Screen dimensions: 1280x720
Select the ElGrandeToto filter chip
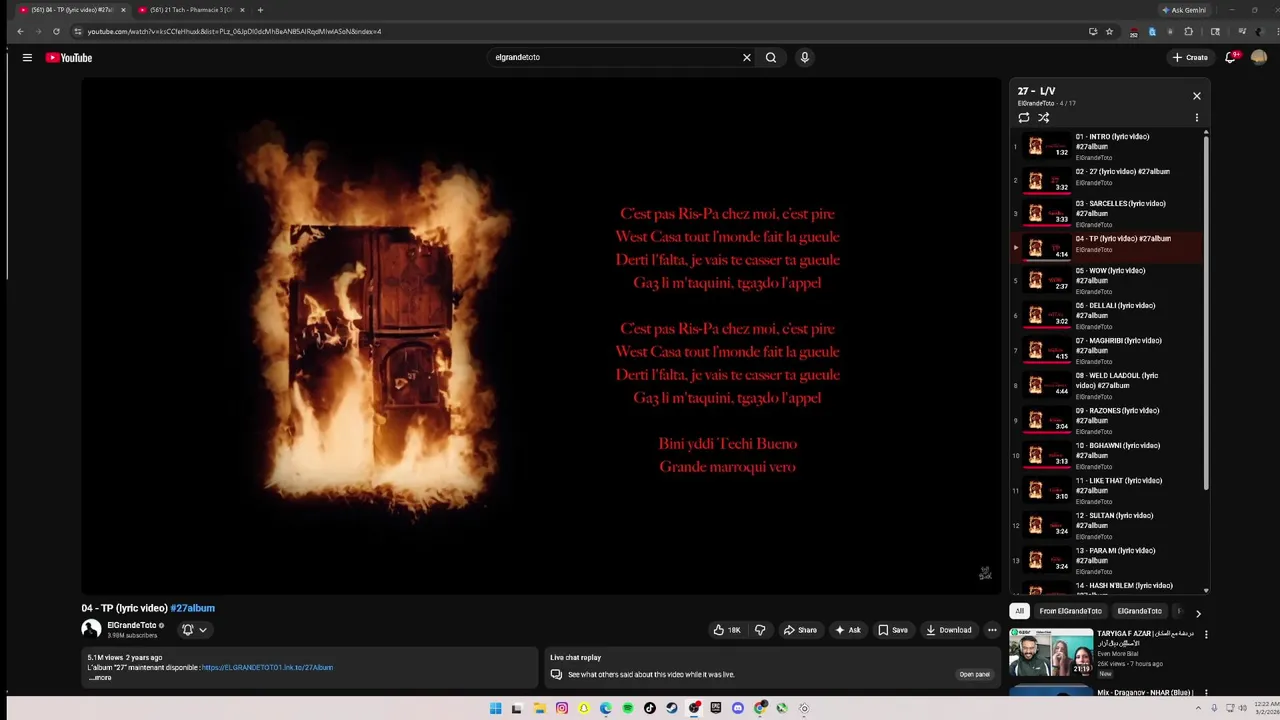click(x=1139, y=611)
